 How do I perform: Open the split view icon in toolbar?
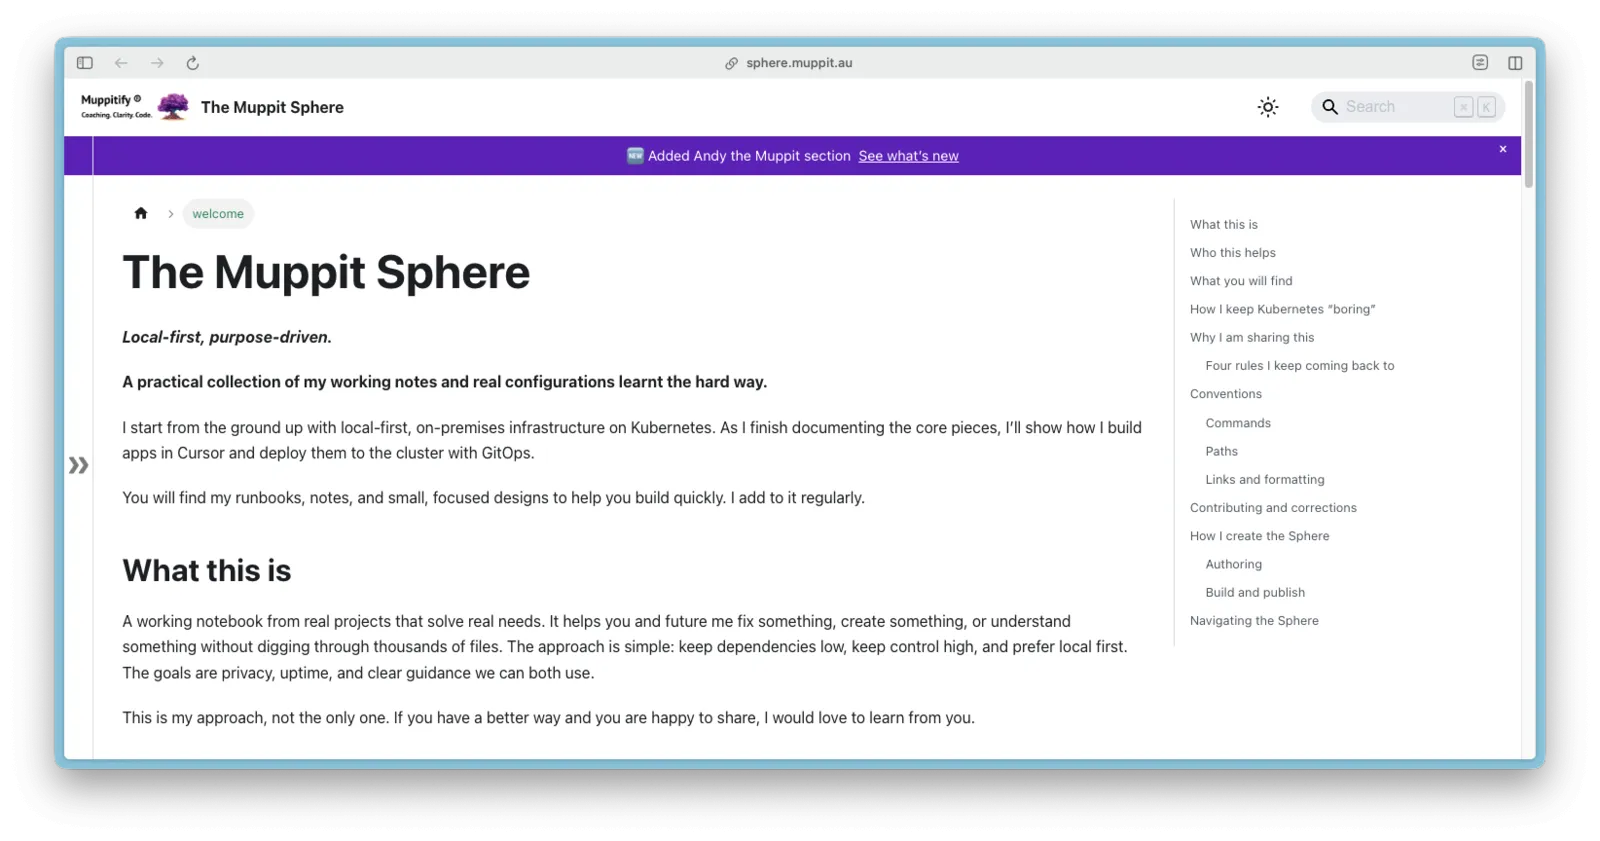point(1515,63)
